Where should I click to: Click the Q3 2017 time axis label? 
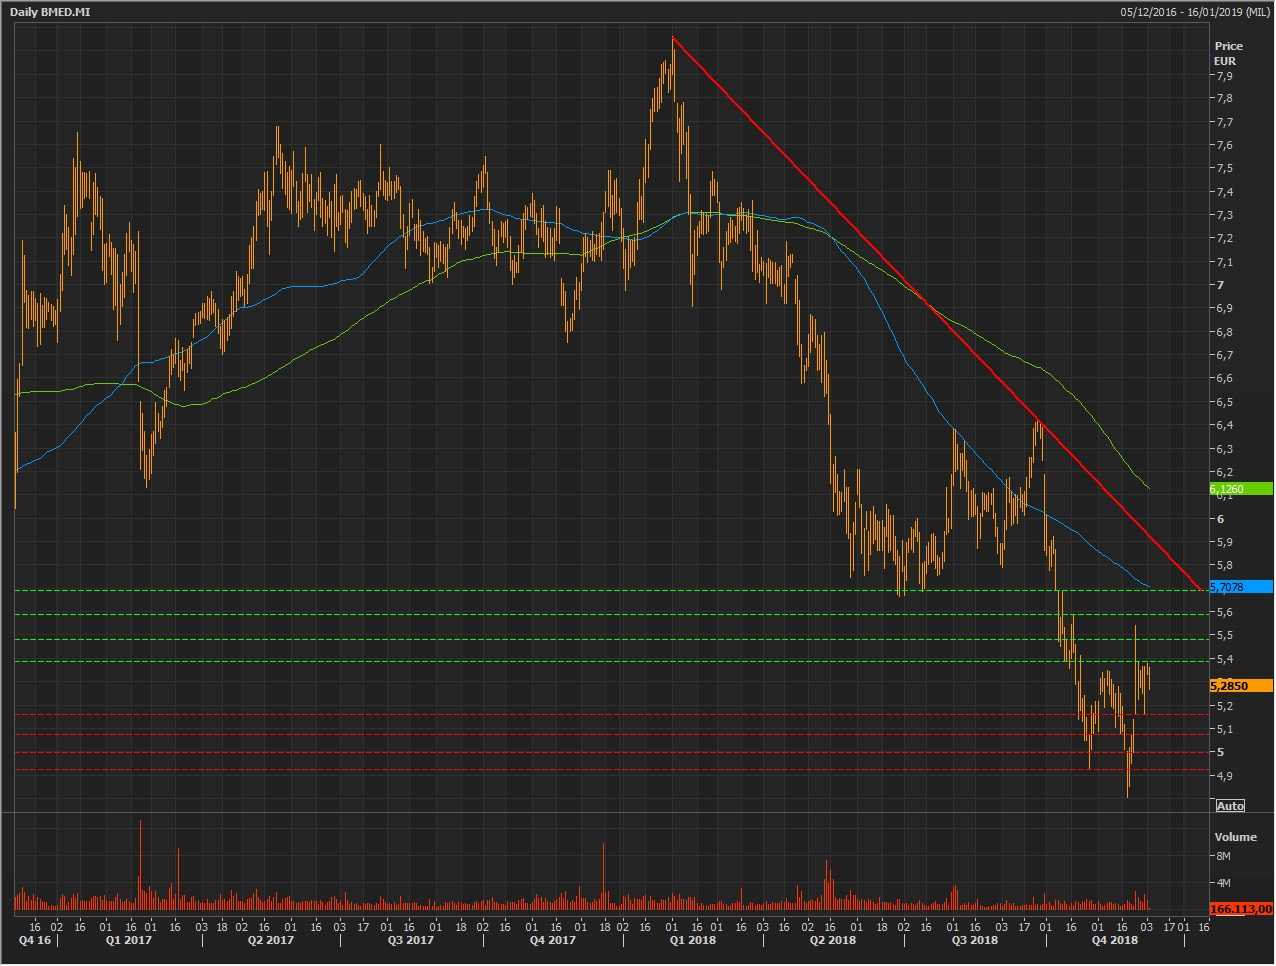tap(410, 941)
